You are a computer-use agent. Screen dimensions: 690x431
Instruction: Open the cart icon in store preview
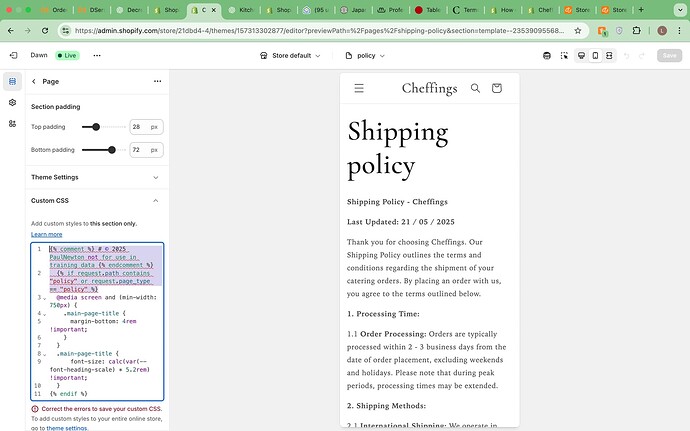(x=497, y=88)
